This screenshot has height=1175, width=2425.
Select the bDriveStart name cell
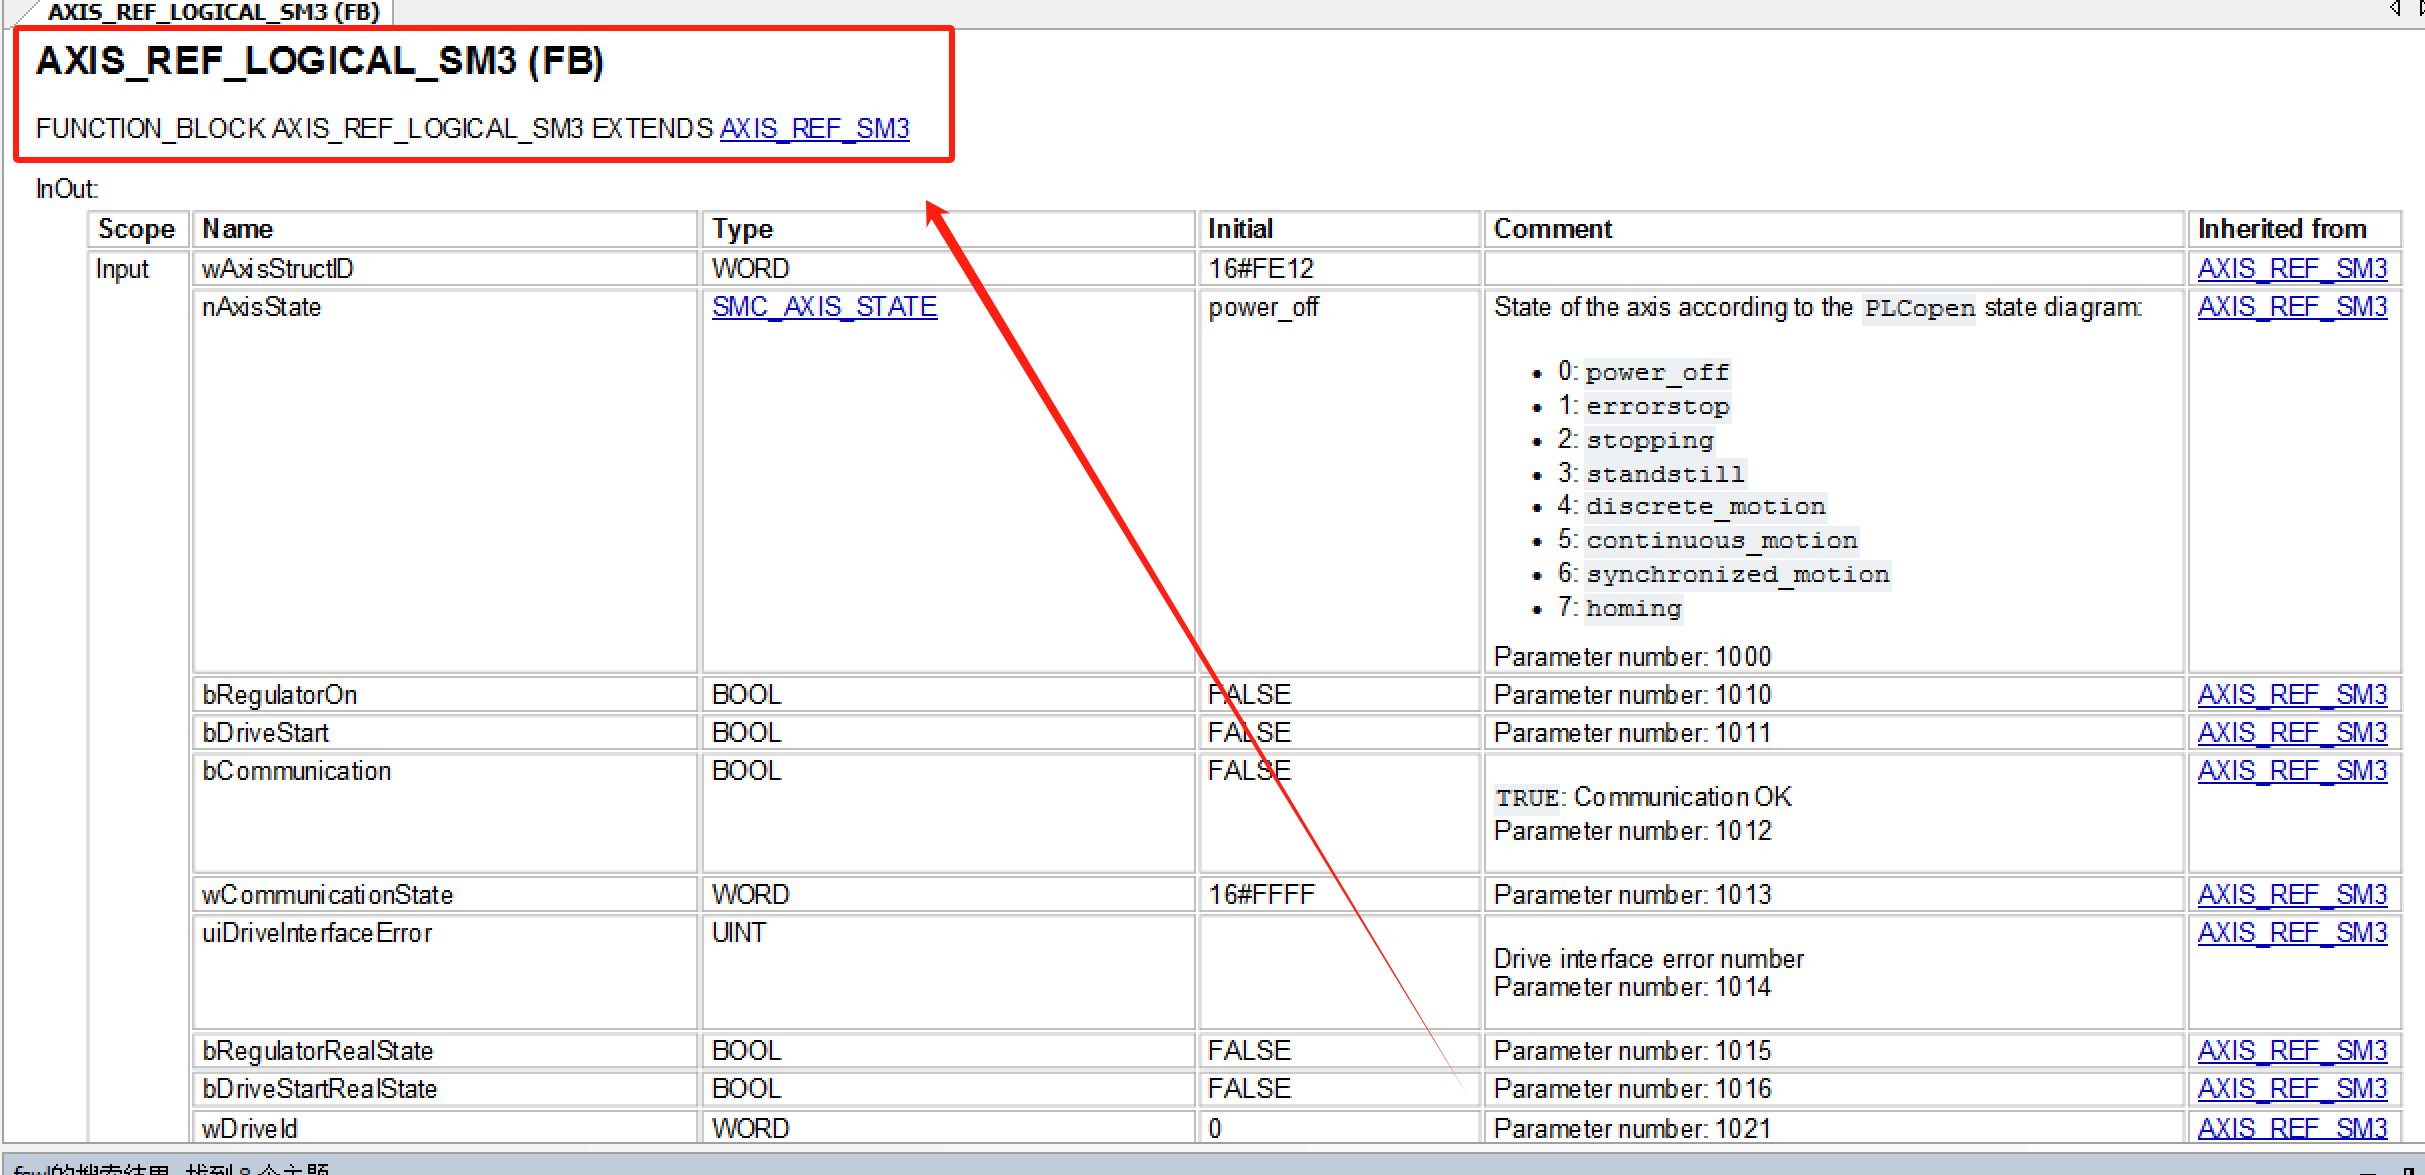pos(444,733)
